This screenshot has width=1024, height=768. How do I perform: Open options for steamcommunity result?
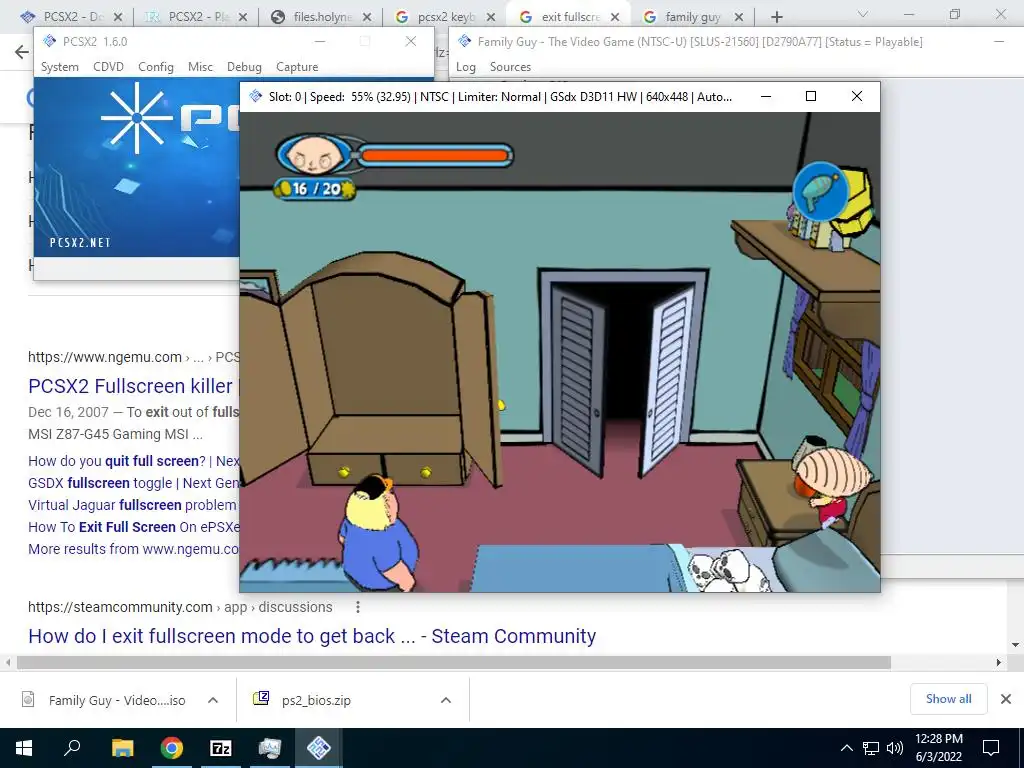(x=358, y=607)
